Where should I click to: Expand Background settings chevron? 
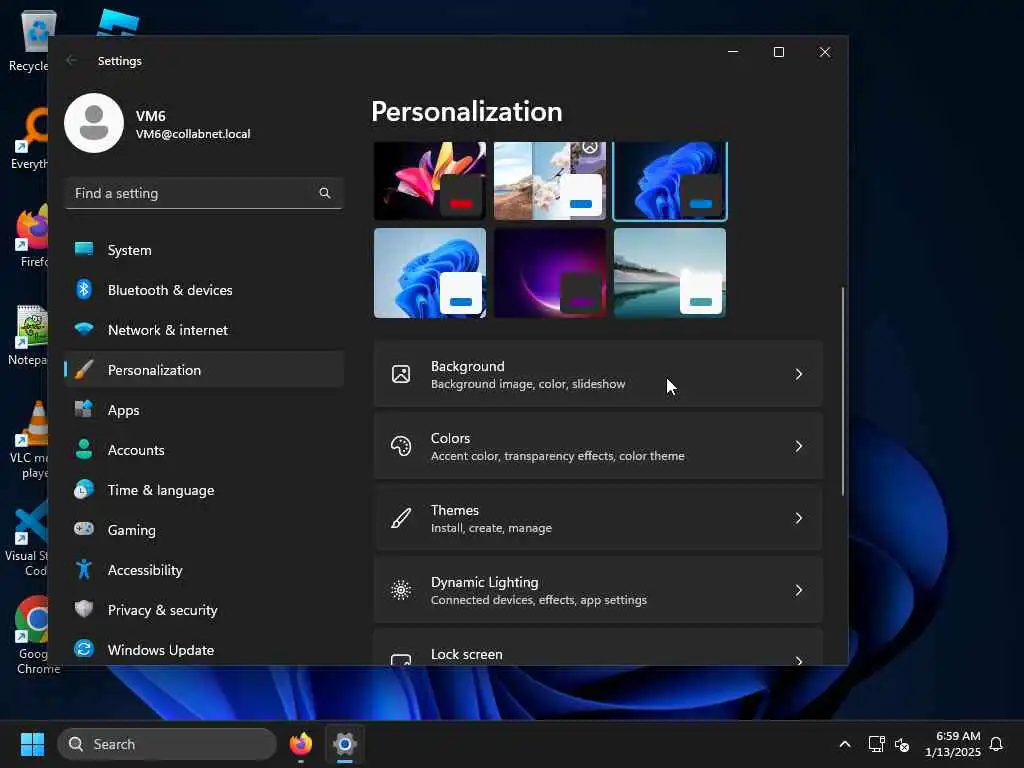point(798,374)
